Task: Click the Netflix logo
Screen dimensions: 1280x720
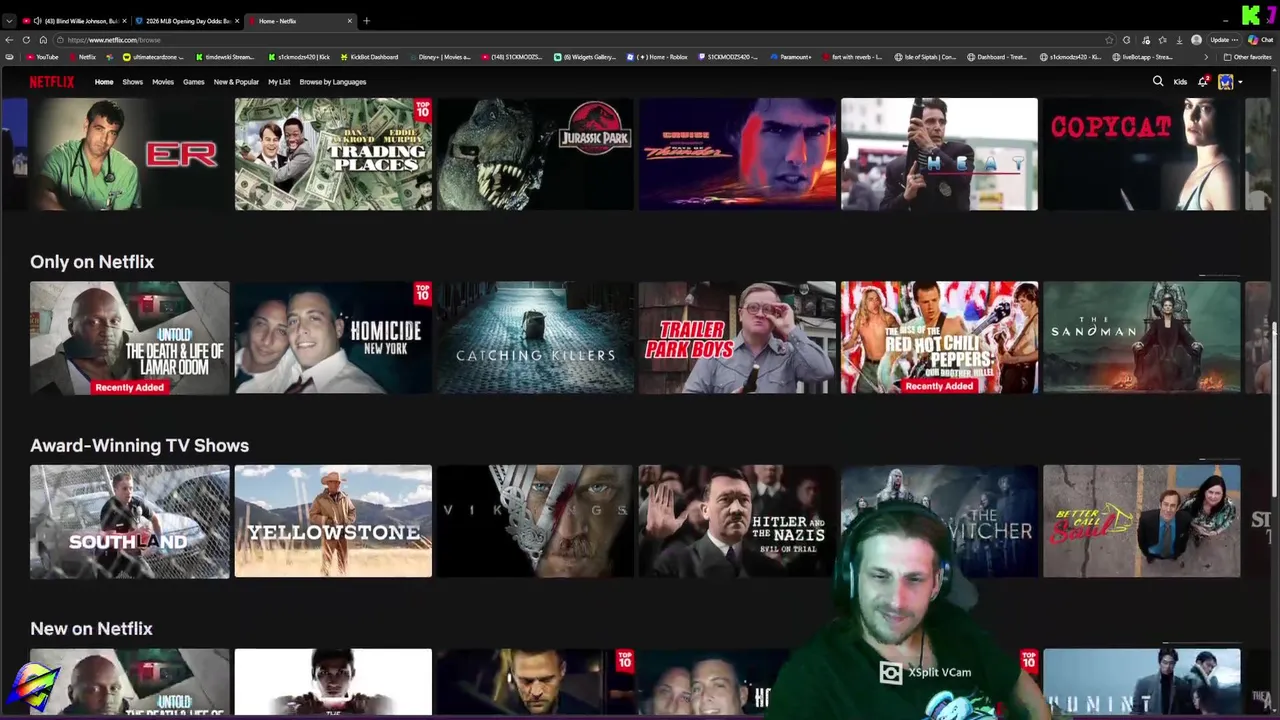Action: [51, 82]
